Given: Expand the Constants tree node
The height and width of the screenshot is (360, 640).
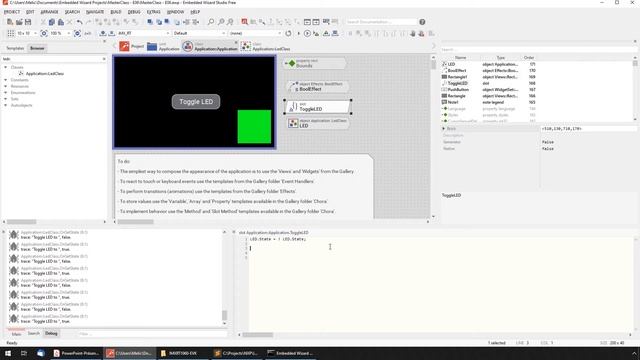Looking at the screenshot, I should point(6,80).
